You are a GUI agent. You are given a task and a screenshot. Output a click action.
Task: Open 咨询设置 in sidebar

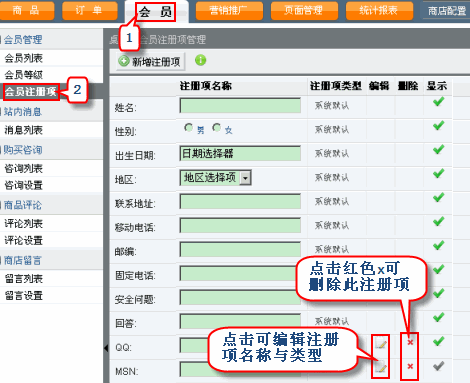click(x=24, y=185)
